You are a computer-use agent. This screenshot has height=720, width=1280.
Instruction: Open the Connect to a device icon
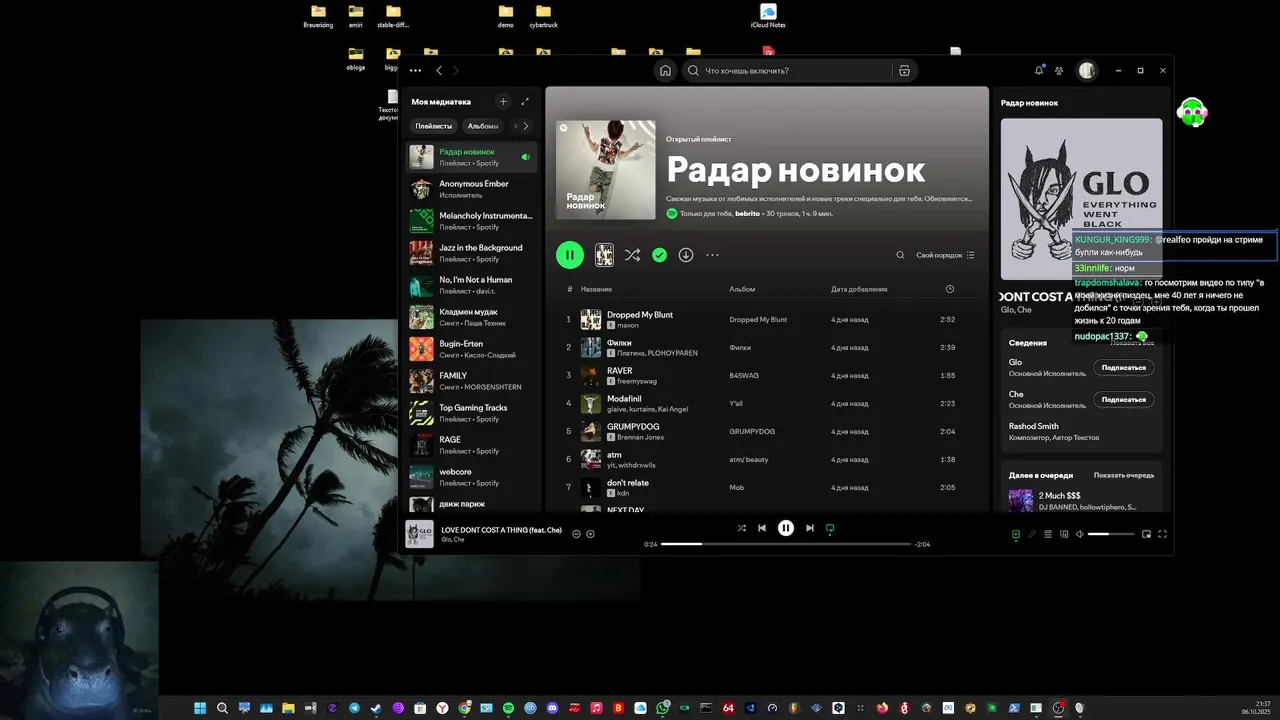click(1064, 534)
